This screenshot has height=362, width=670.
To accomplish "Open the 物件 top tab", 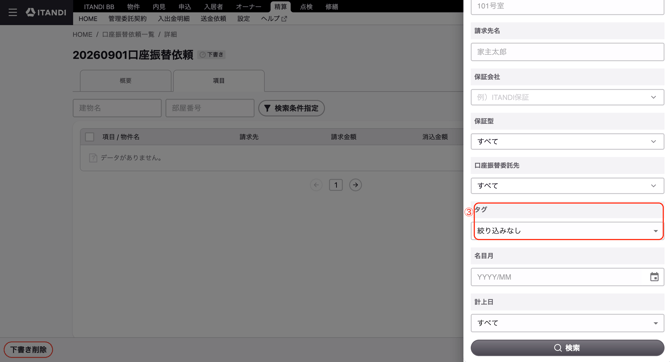I will [133, 7].
